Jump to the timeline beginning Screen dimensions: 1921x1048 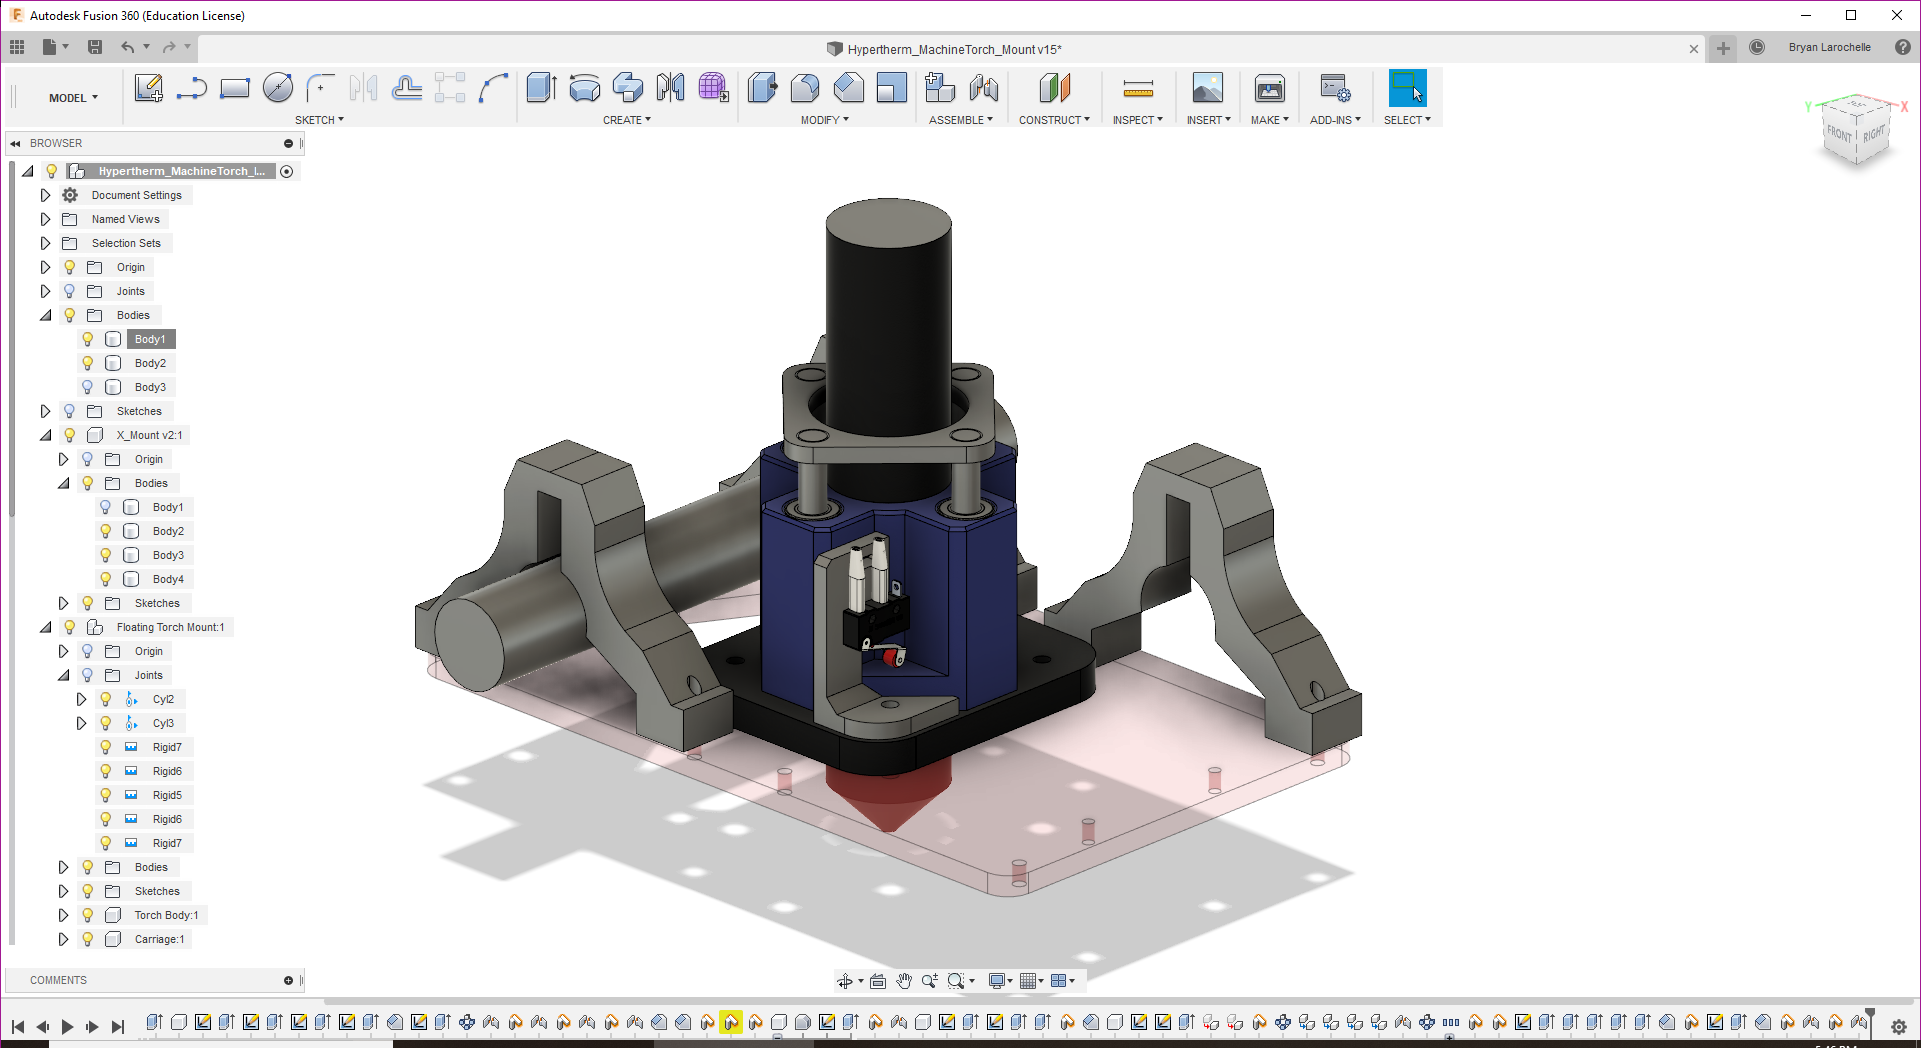pos(18,1026)
